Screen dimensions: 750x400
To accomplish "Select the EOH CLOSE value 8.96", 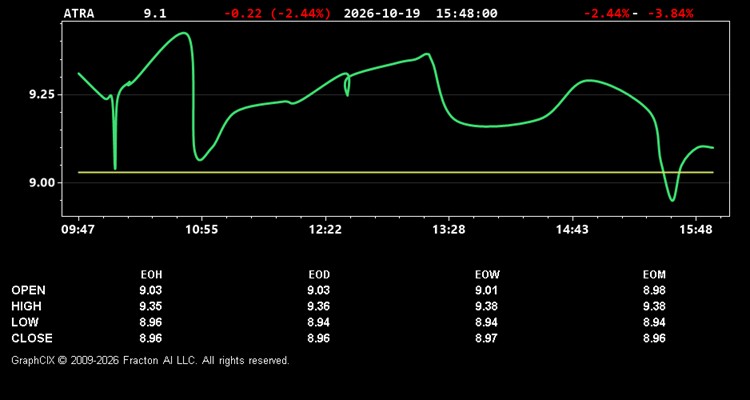I will [x=151, y=338].
